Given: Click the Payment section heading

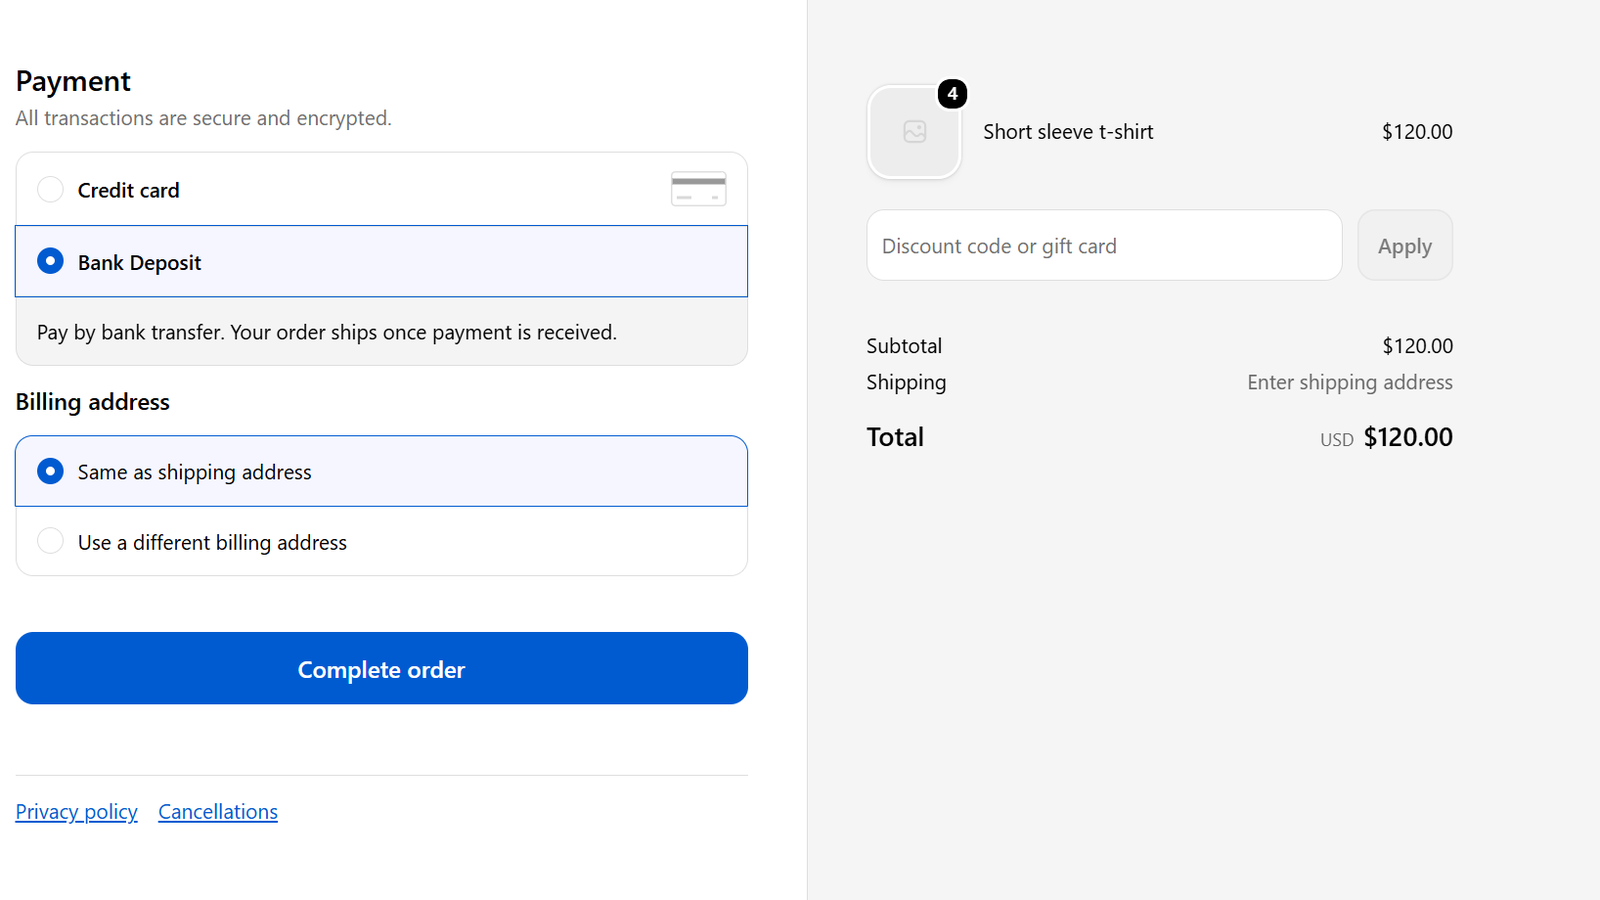Looking at the screenshot, I should (x=73, y=81).
